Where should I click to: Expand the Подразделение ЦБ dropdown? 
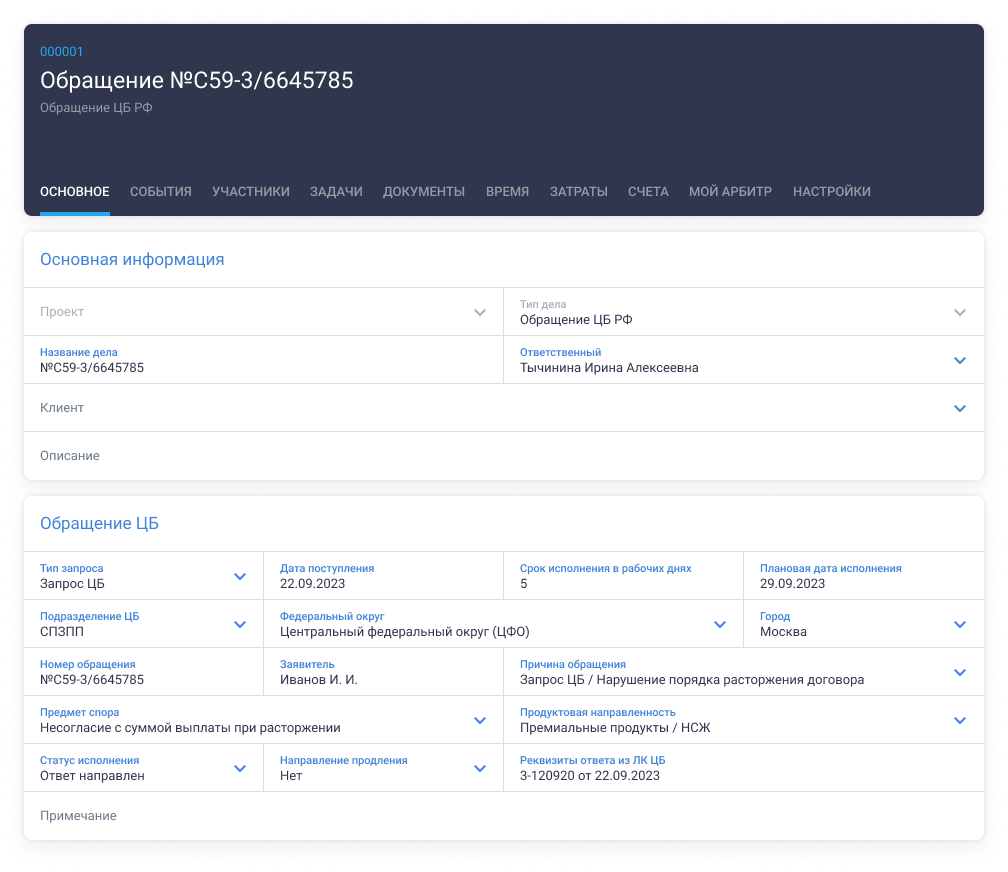pos(240,624)
